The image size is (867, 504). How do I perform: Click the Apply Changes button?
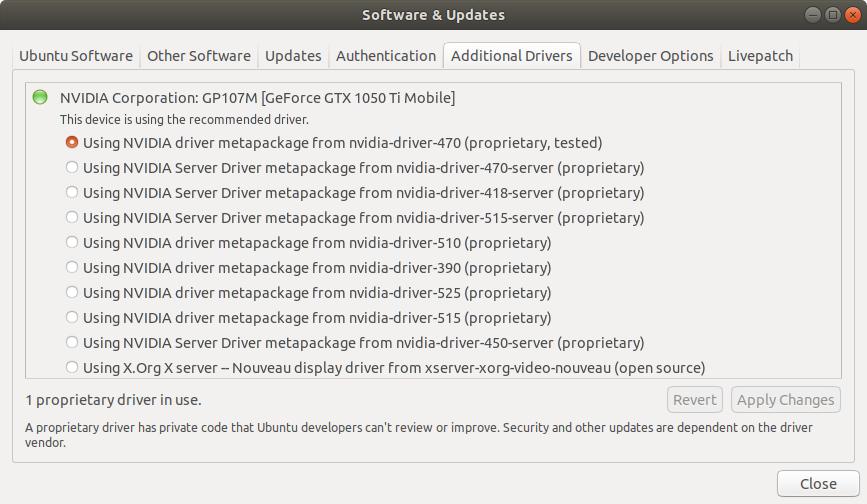point(785,400)
